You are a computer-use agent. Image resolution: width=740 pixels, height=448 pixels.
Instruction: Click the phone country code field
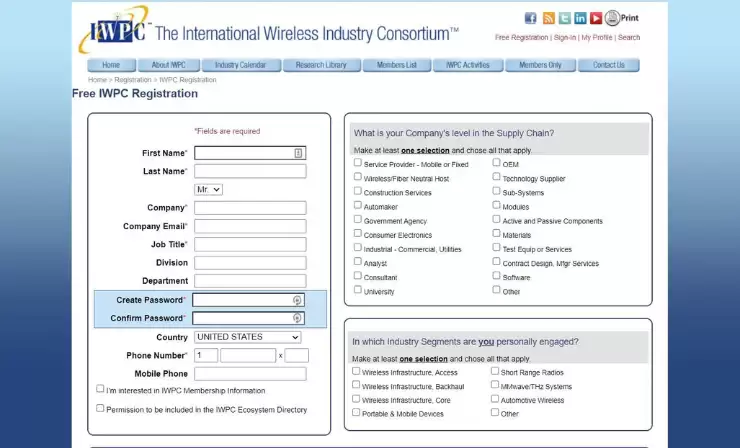tap(206, 355)
